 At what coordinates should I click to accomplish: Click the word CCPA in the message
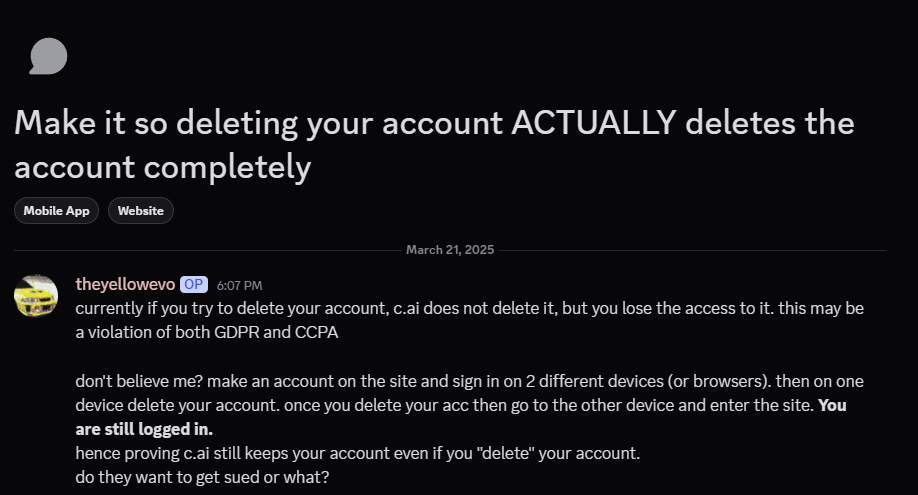point(314,332)
